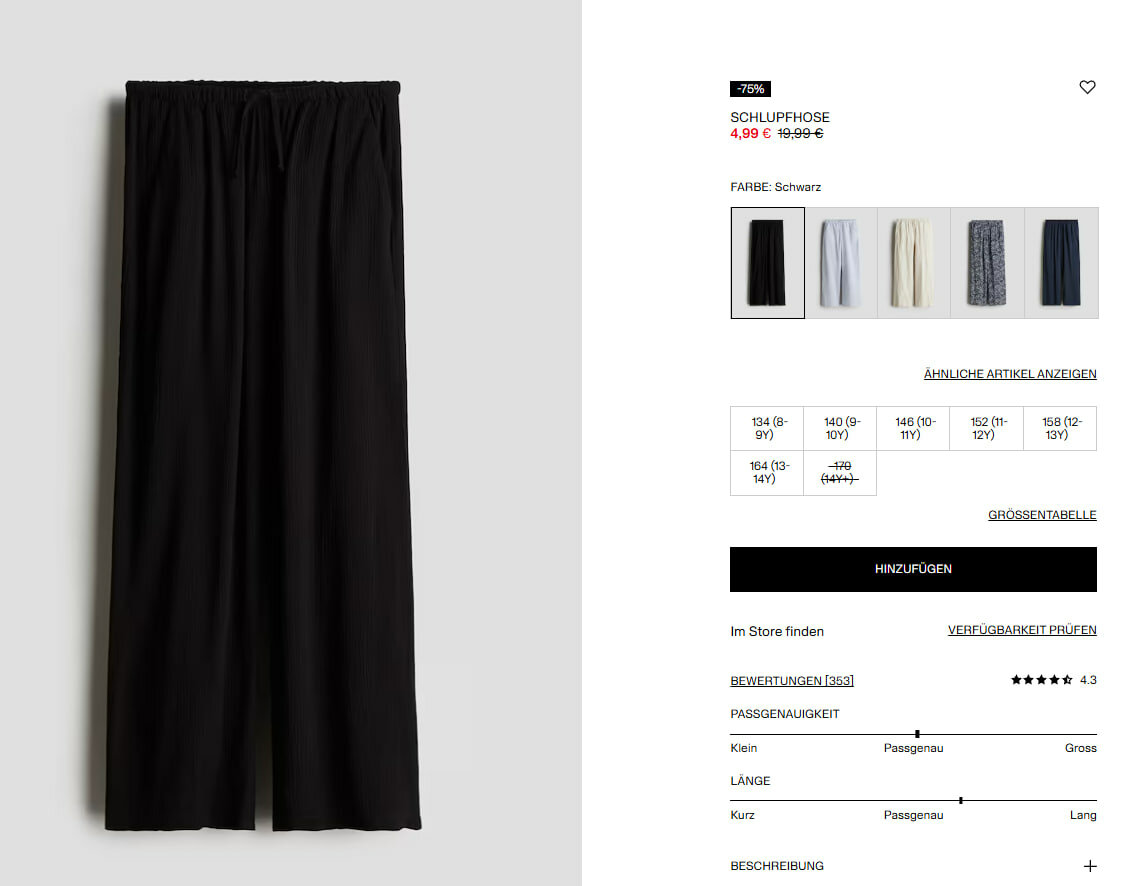
Task: Choose the light blue trousers color variant
Action: pyautogui.click(x=840, y=263)
